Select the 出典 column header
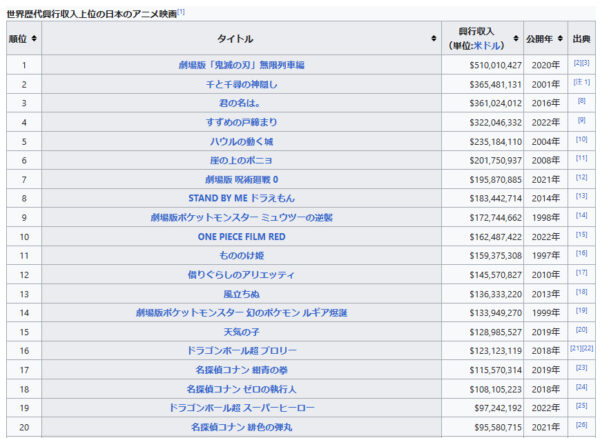600x438 pixels. pos(581,38)
